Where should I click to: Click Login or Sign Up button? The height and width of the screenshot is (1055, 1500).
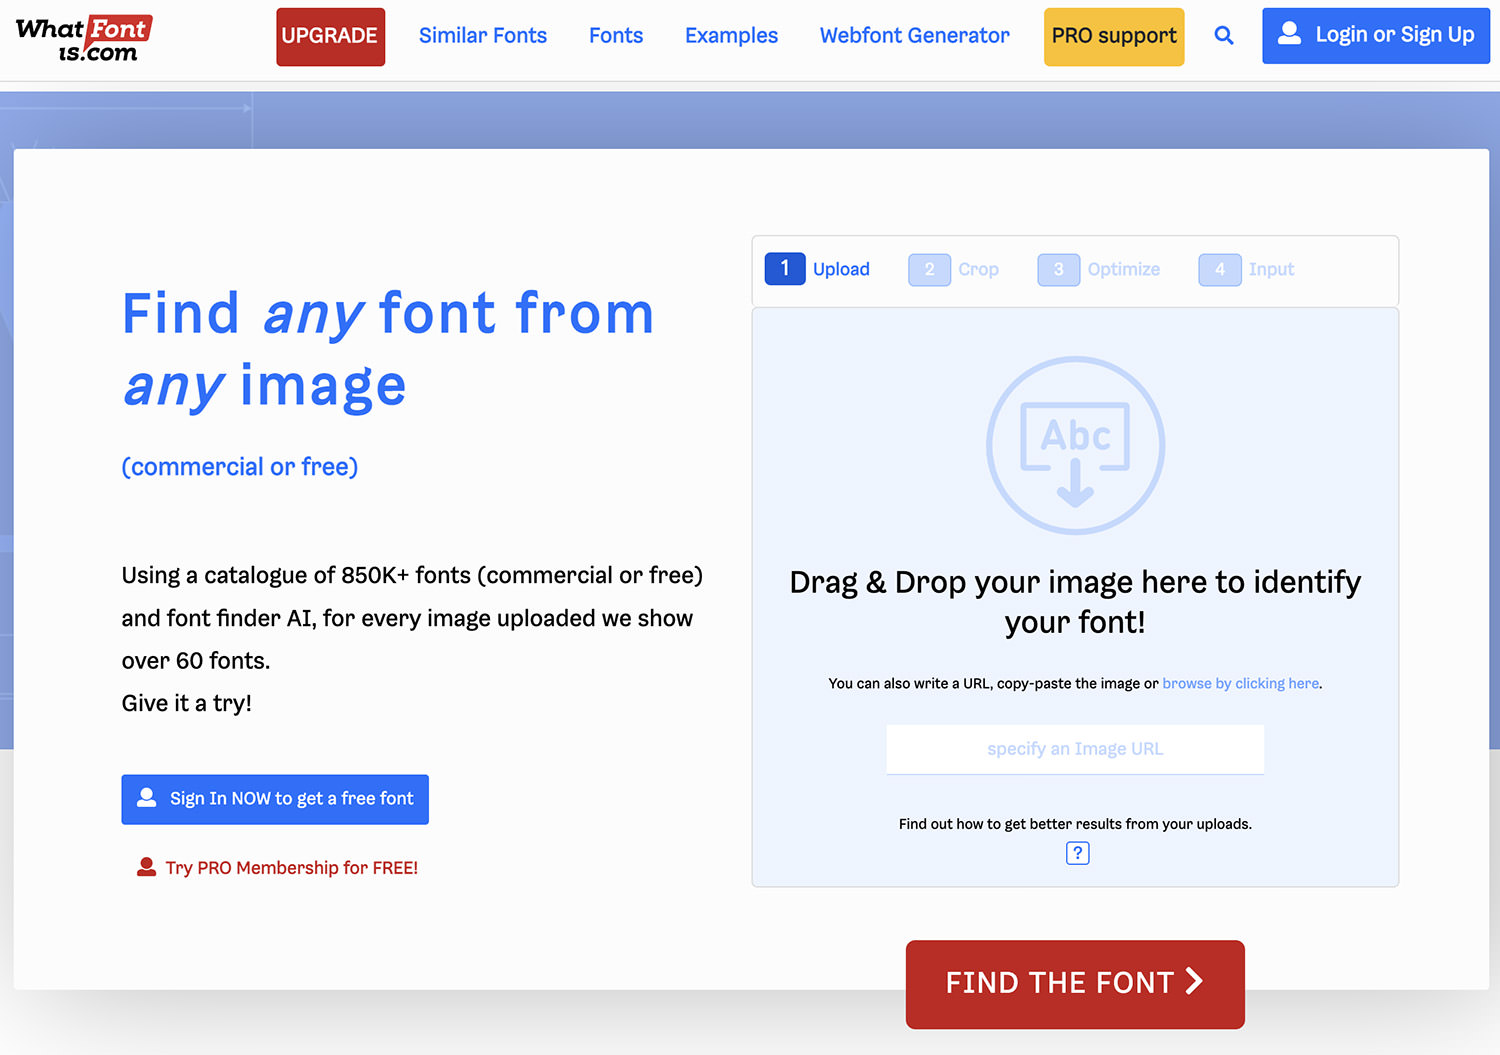[1376, 36]
